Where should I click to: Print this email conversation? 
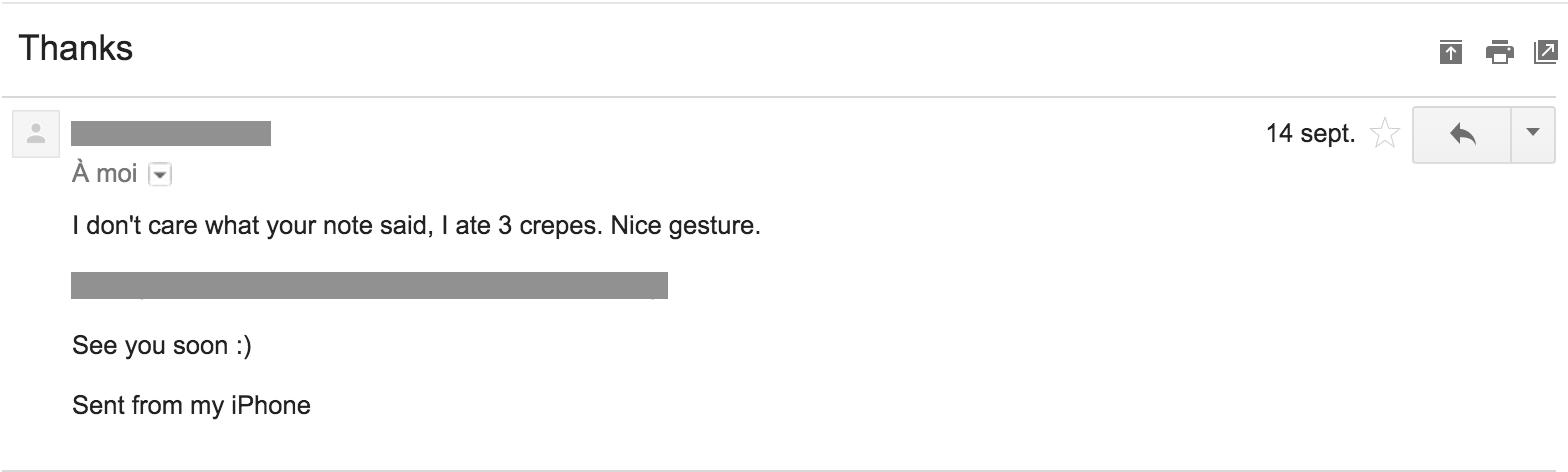pos(1499,52)
